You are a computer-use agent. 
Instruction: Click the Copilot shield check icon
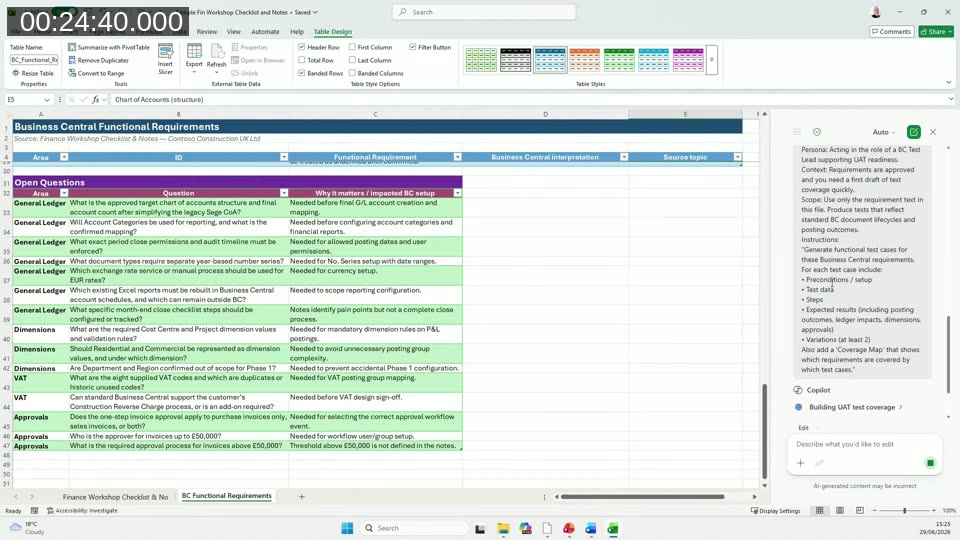coord(817,132)
